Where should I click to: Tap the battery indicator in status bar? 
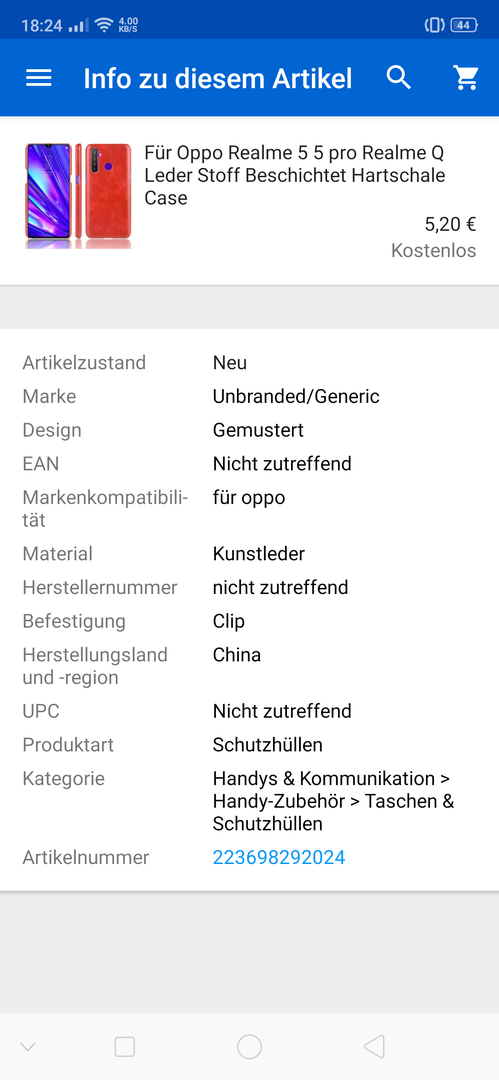[463, 25]
